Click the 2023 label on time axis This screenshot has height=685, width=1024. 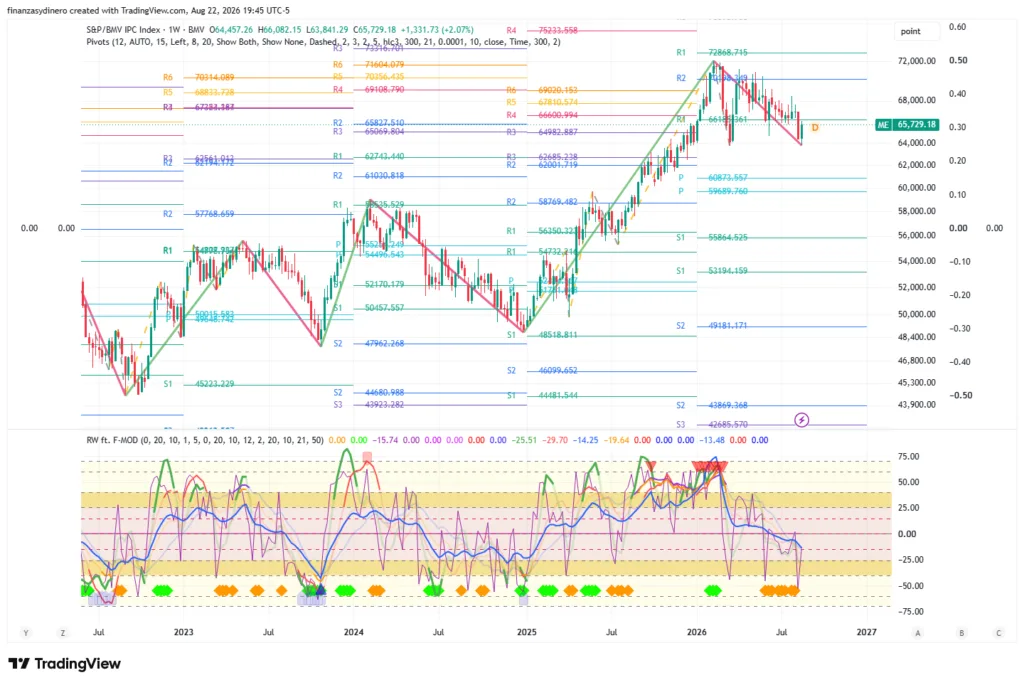(x=184, y=632)
